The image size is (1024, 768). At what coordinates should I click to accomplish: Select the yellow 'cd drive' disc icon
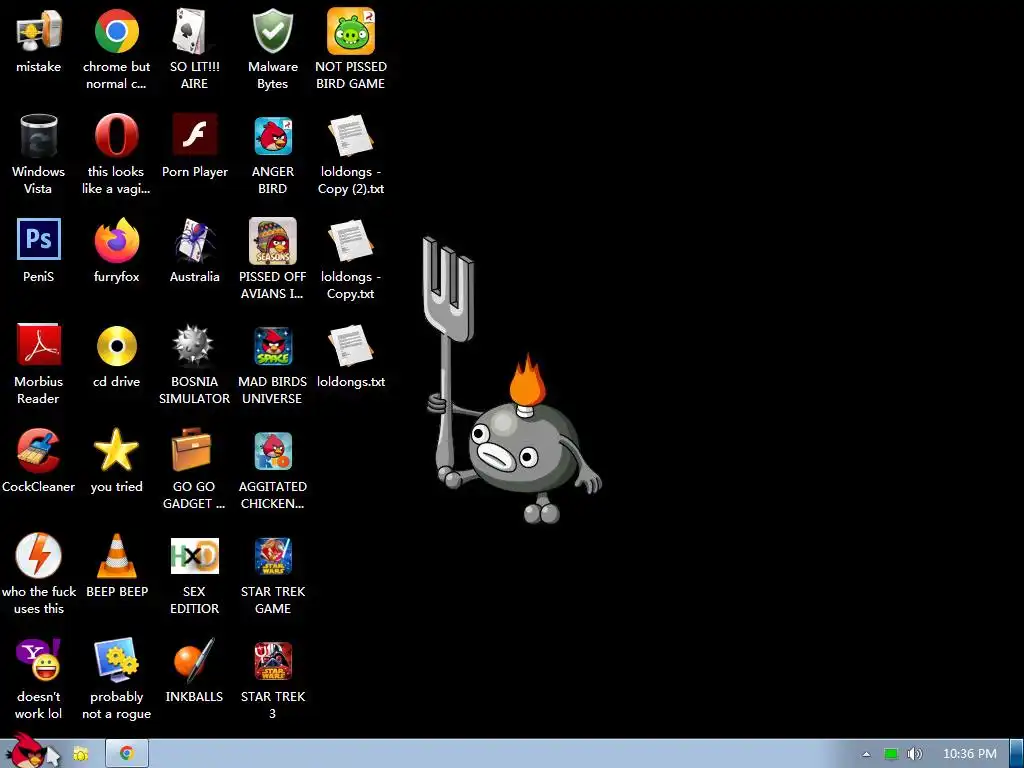coord(116,345)
